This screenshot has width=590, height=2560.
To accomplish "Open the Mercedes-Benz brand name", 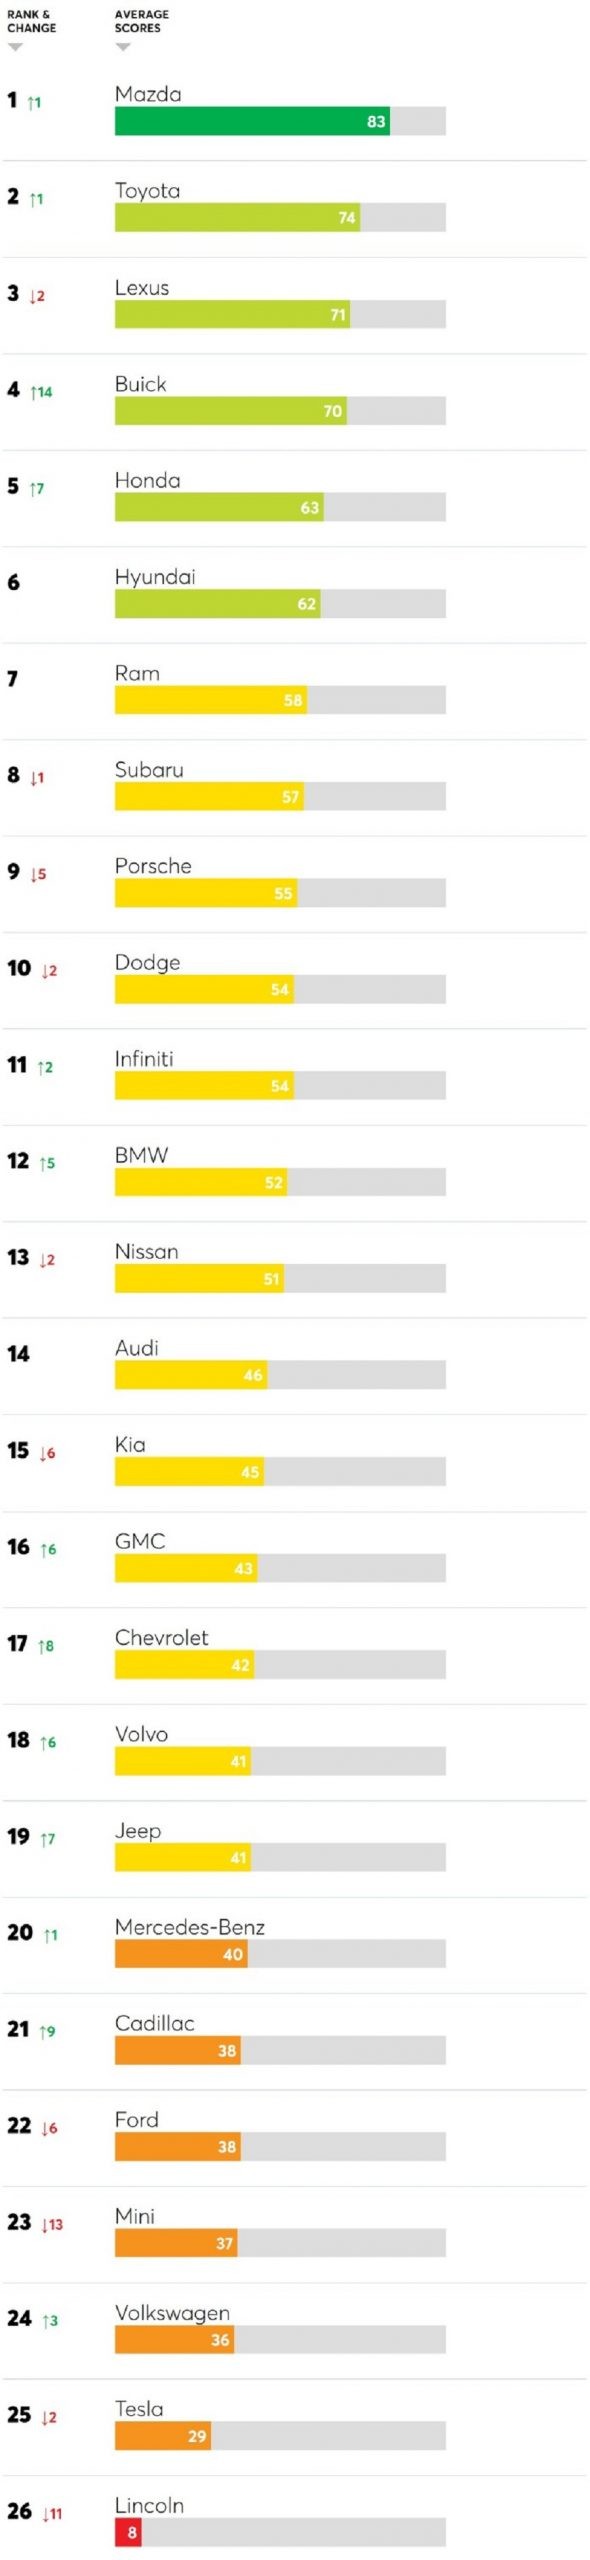I will click(x=190, y=1927).
